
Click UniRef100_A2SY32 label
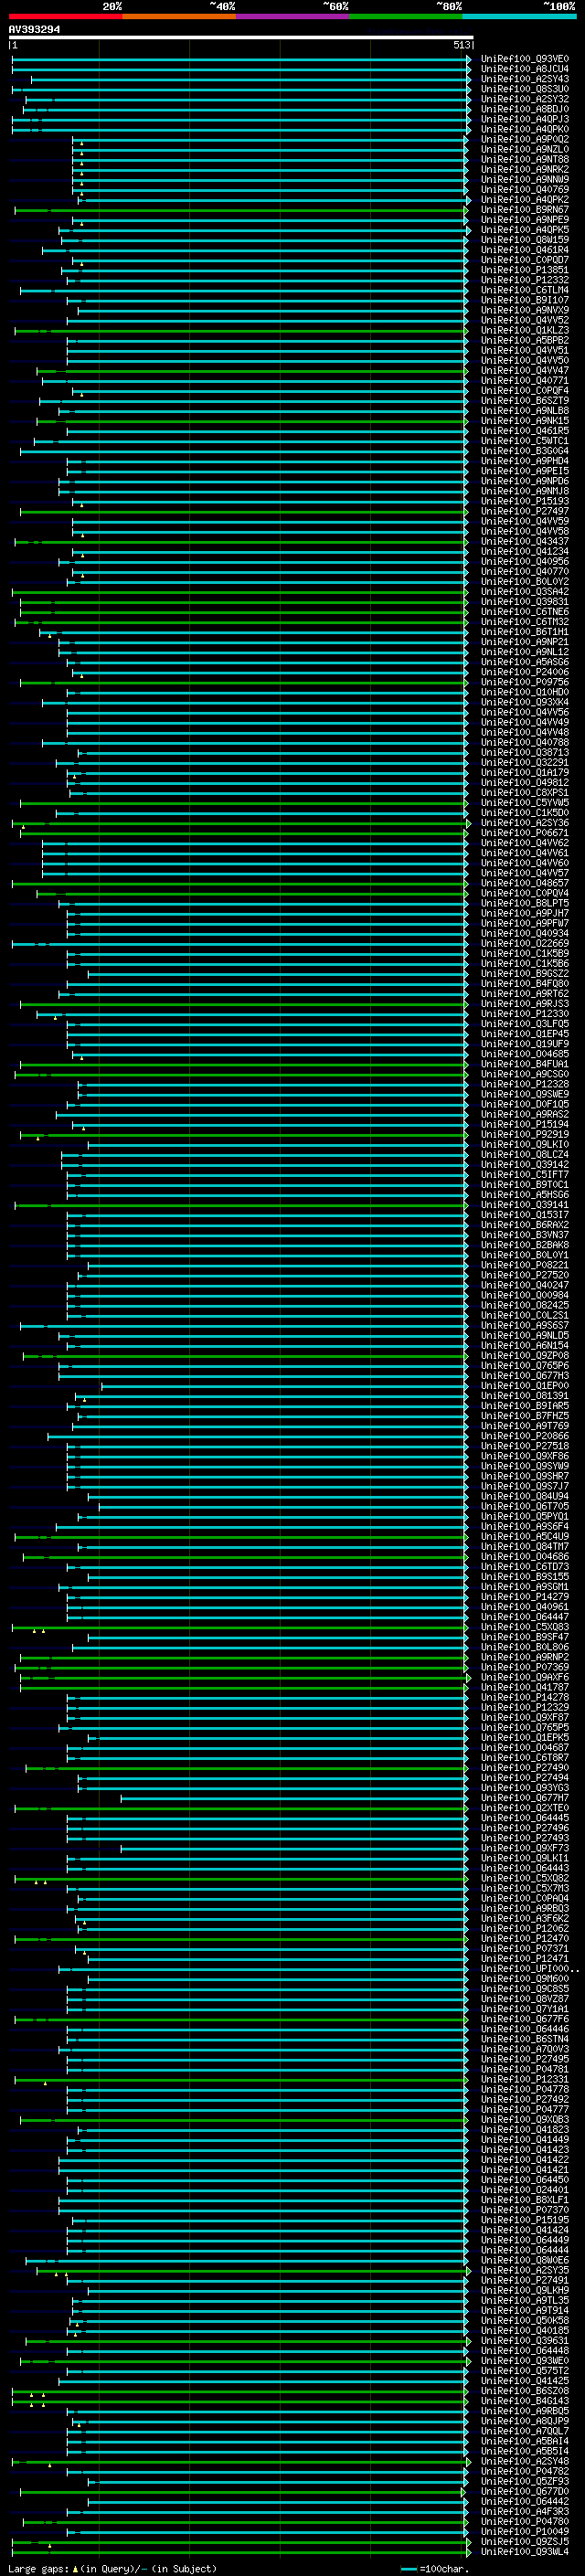525,99
